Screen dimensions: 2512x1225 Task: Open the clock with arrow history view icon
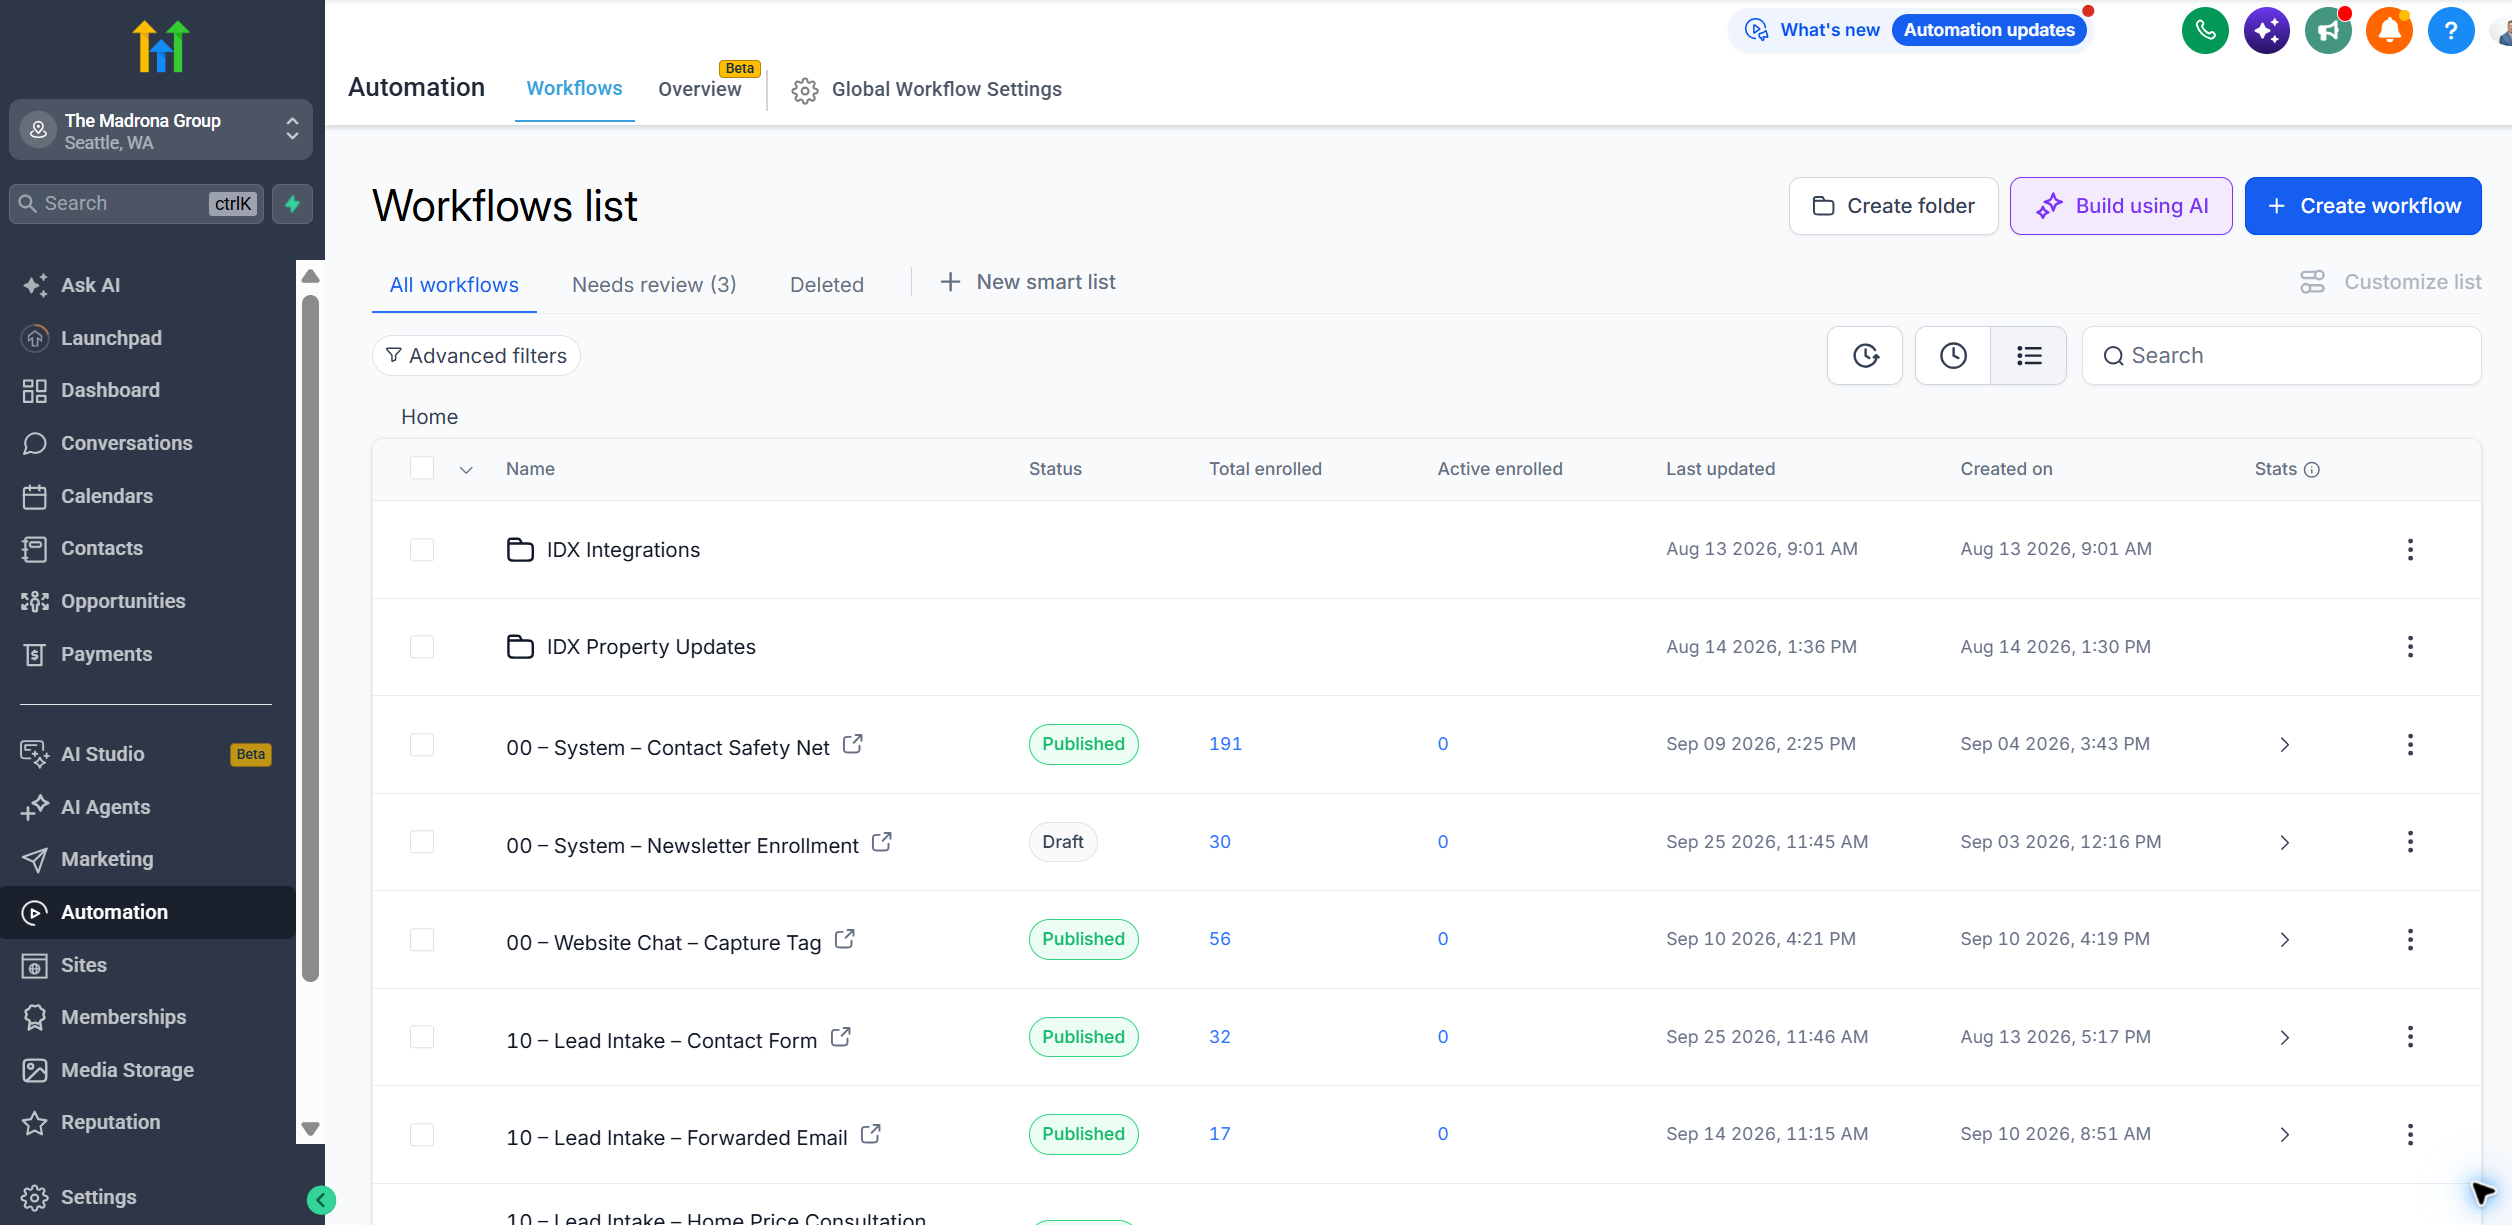1865,356
